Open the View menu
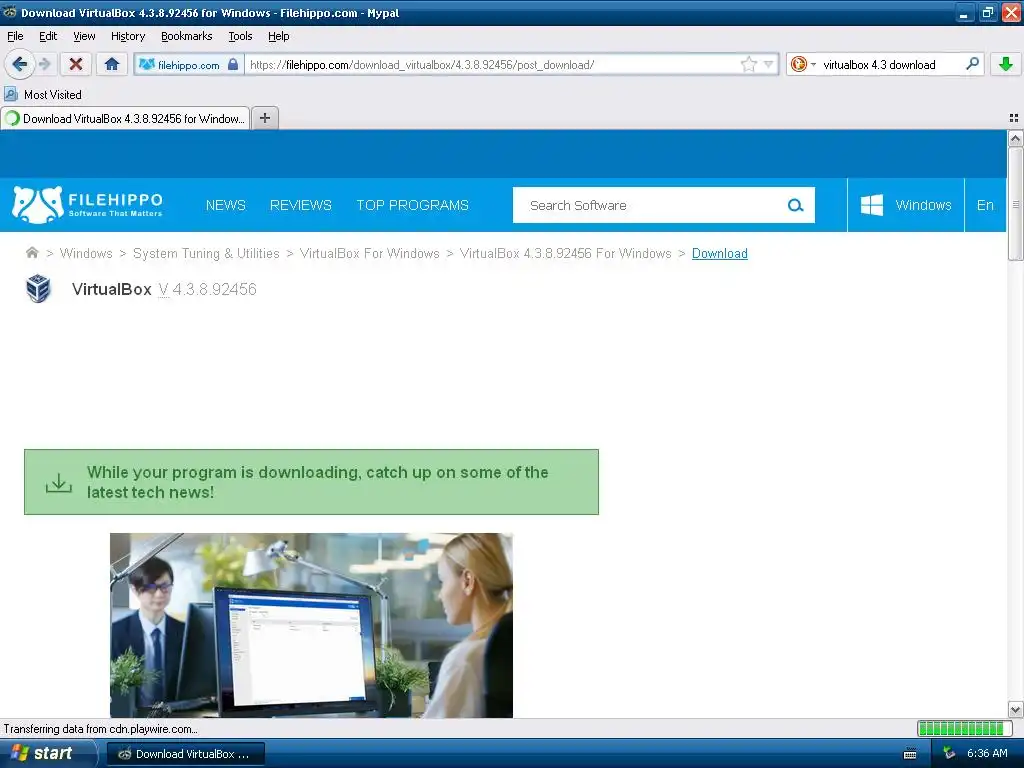The height and width of the screenshot is (768, 1024). [84, 36]
